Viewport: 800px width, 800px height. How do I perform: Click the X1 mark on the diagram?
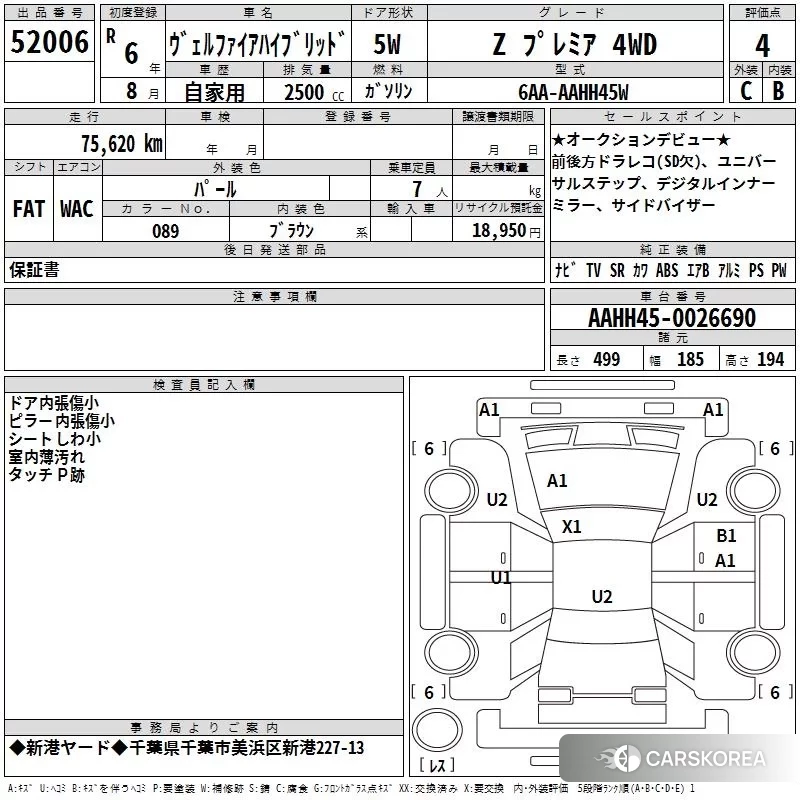point(571,527)
